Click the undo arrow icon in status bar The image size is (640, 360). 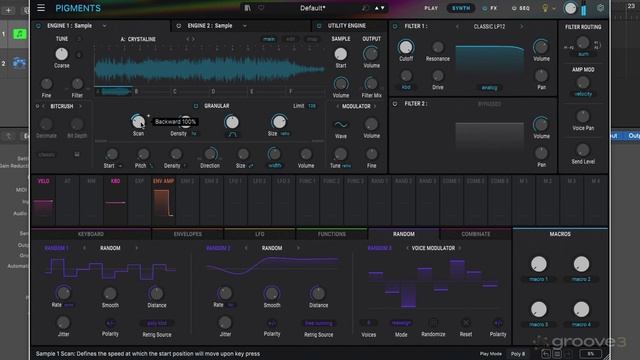546,354
